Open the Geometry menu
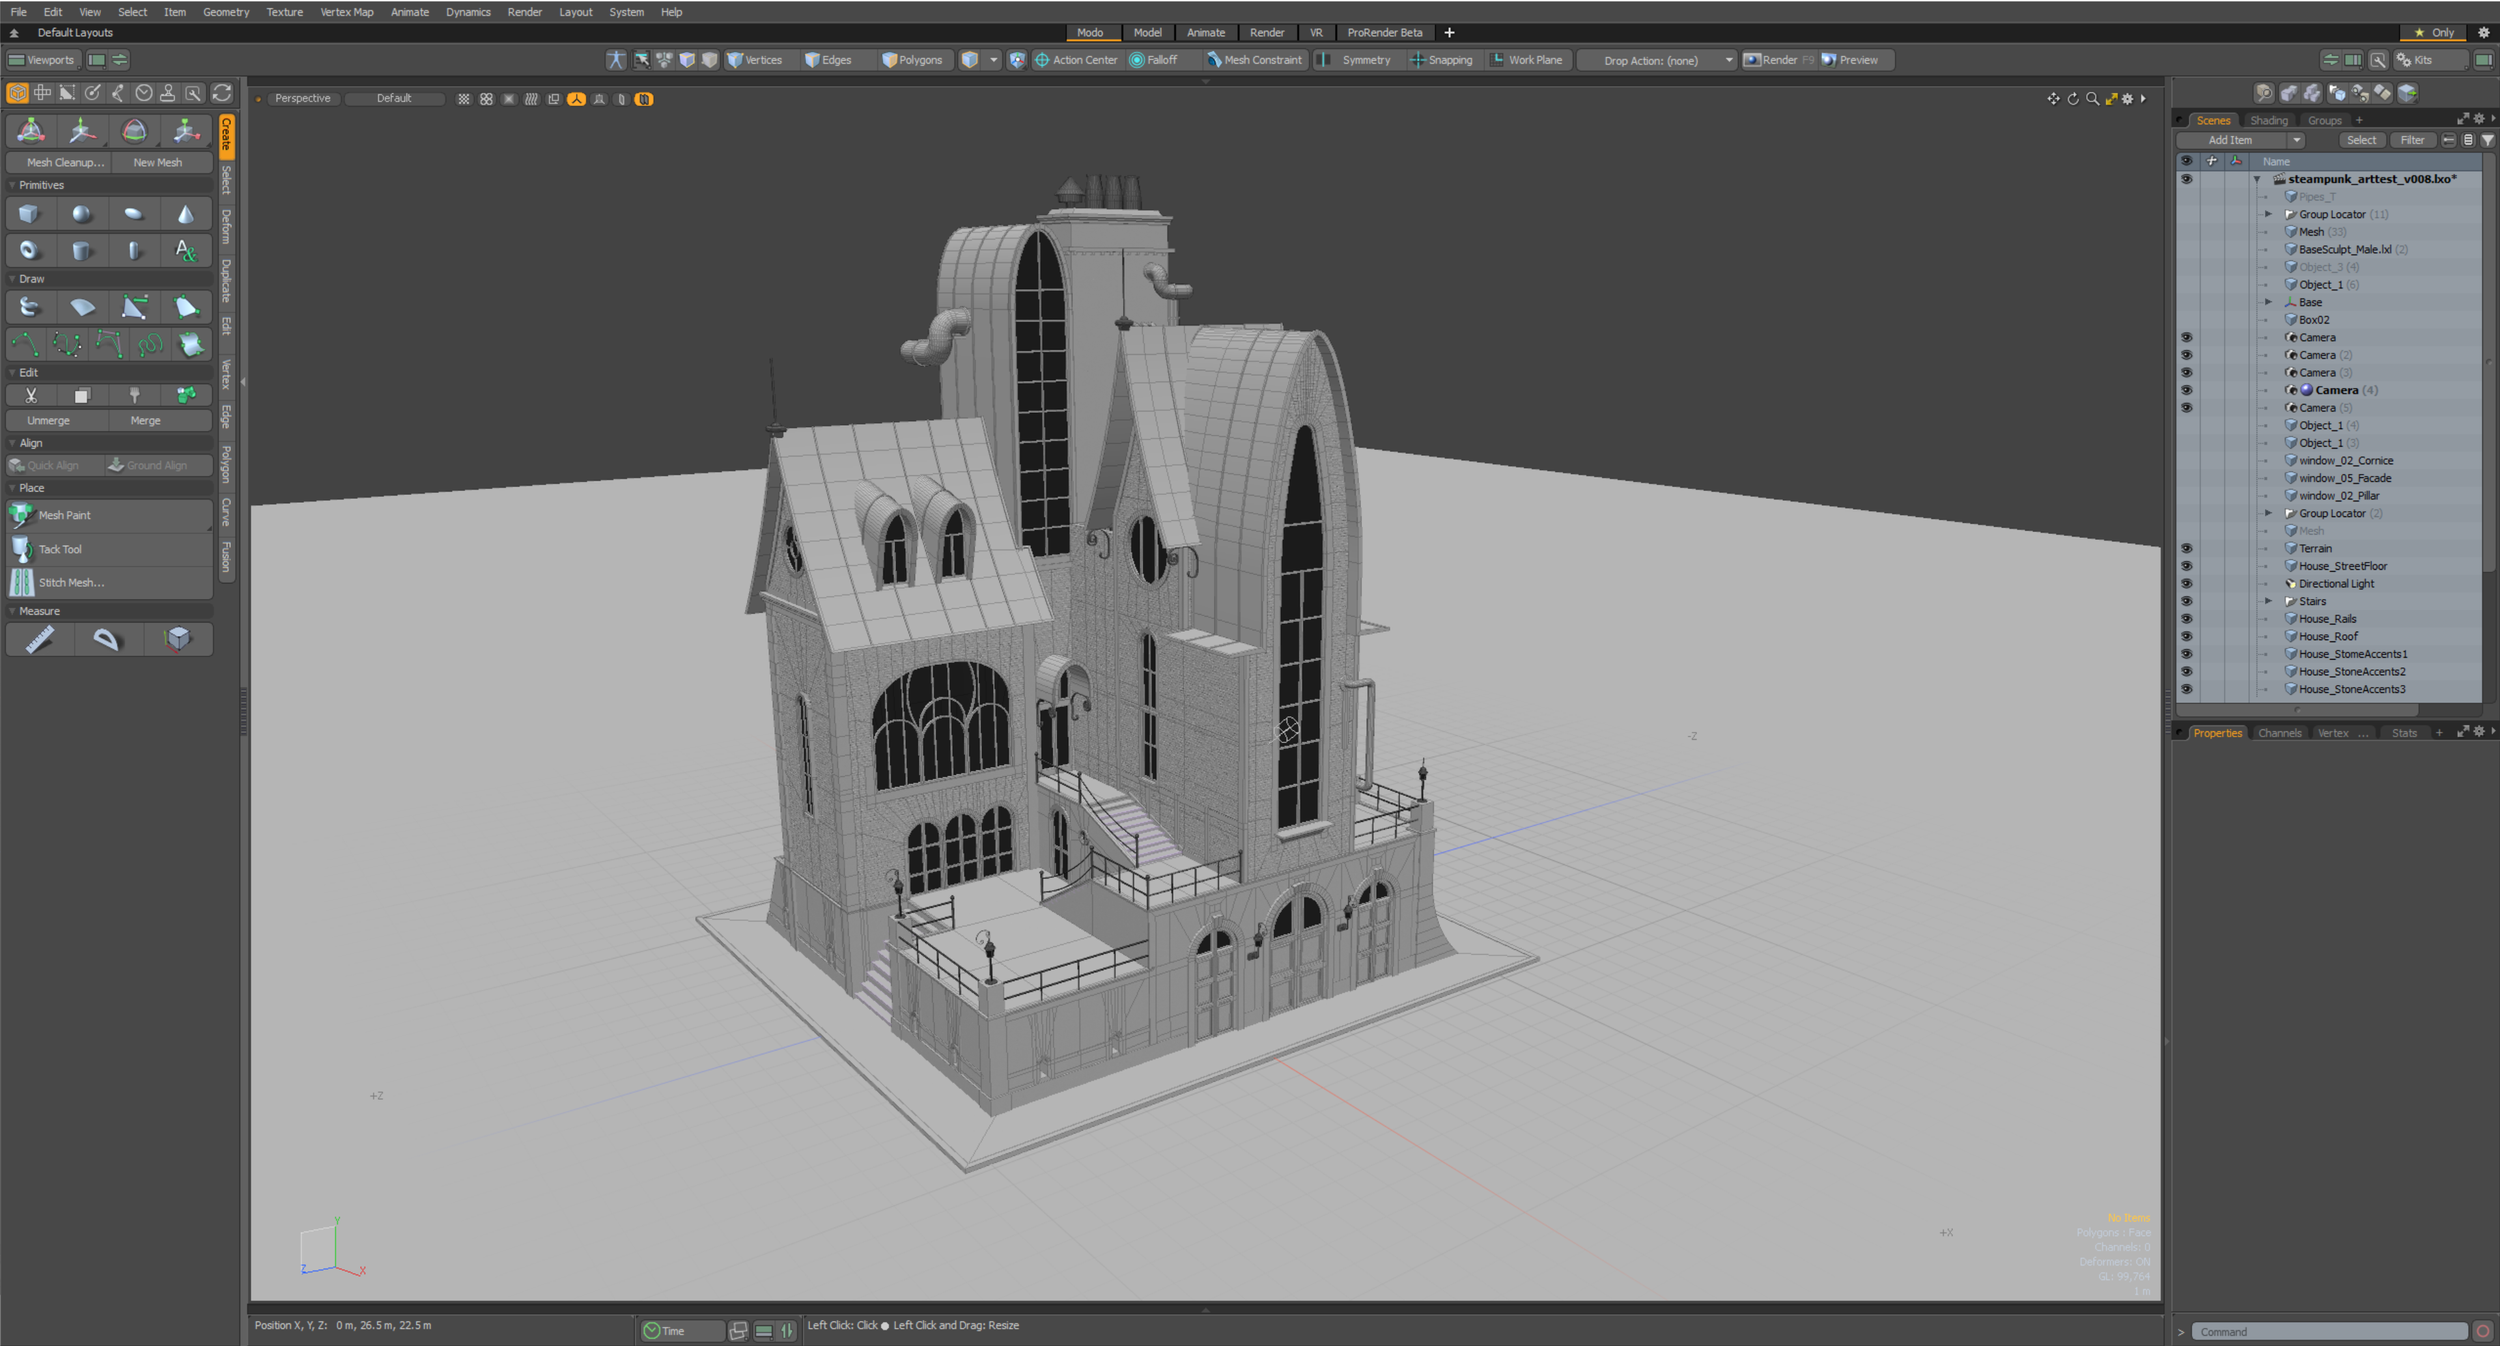 click(x=226, y=12)
